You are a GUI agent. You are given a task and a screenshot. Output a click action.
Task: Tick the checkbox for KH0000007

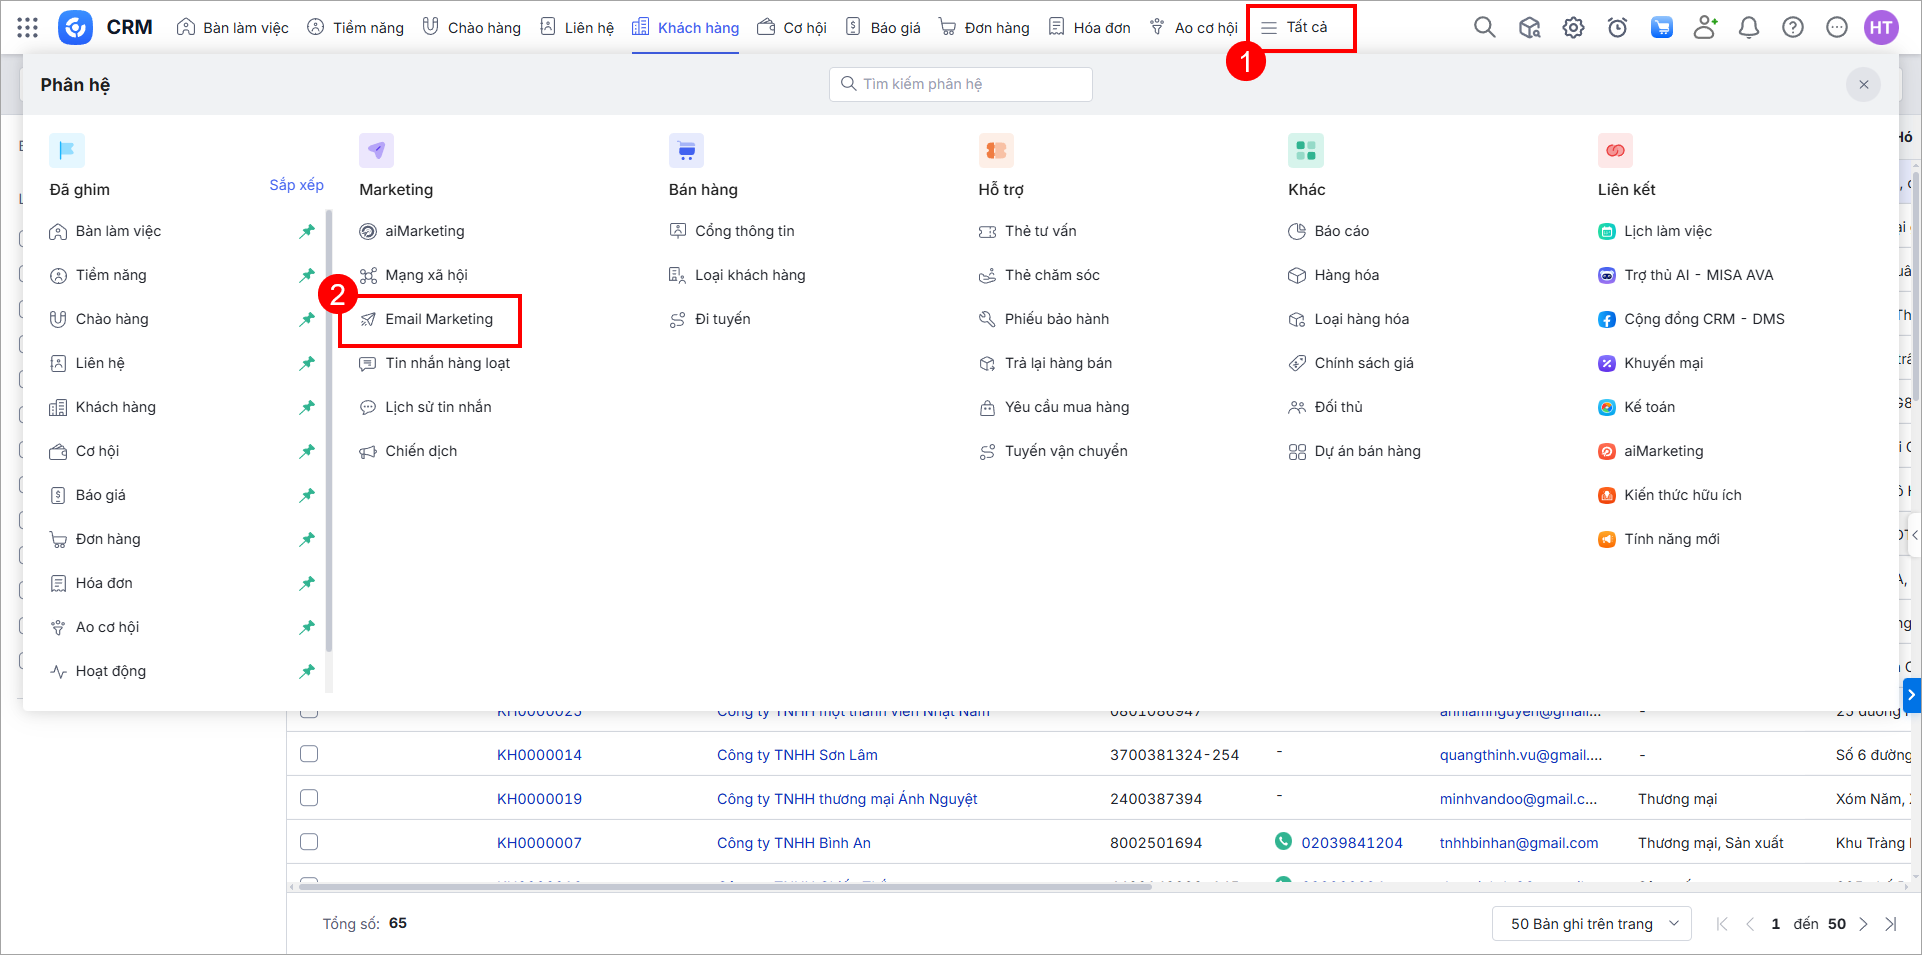(x=309, y=842)
